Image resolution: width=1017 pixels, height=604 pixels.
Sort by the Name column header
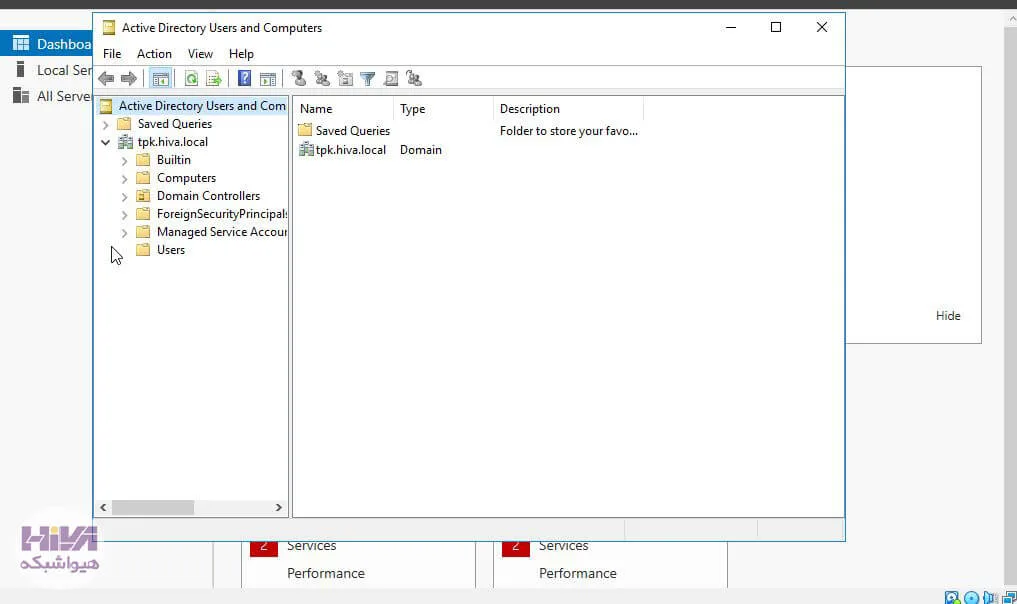[x=343, y=109]
